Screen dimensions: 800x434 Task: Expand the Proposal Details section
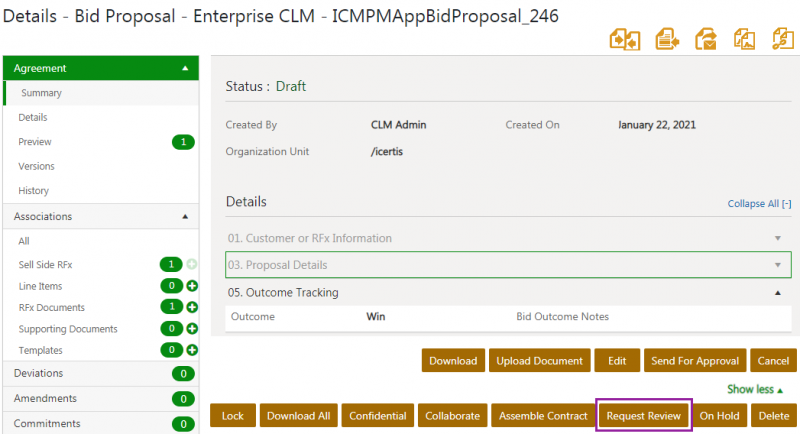[x=777, y=265]
